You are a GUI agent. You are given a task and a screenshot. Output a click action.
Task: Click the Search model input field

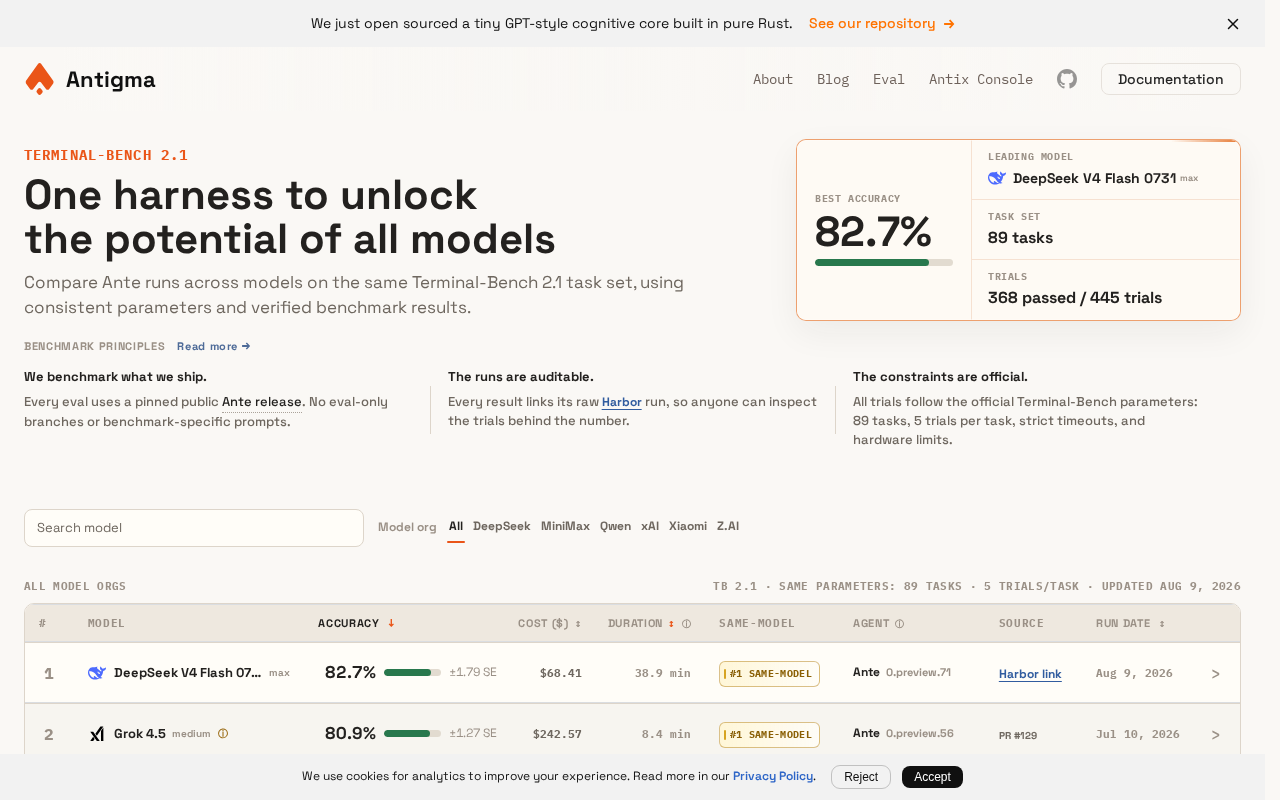194,528
